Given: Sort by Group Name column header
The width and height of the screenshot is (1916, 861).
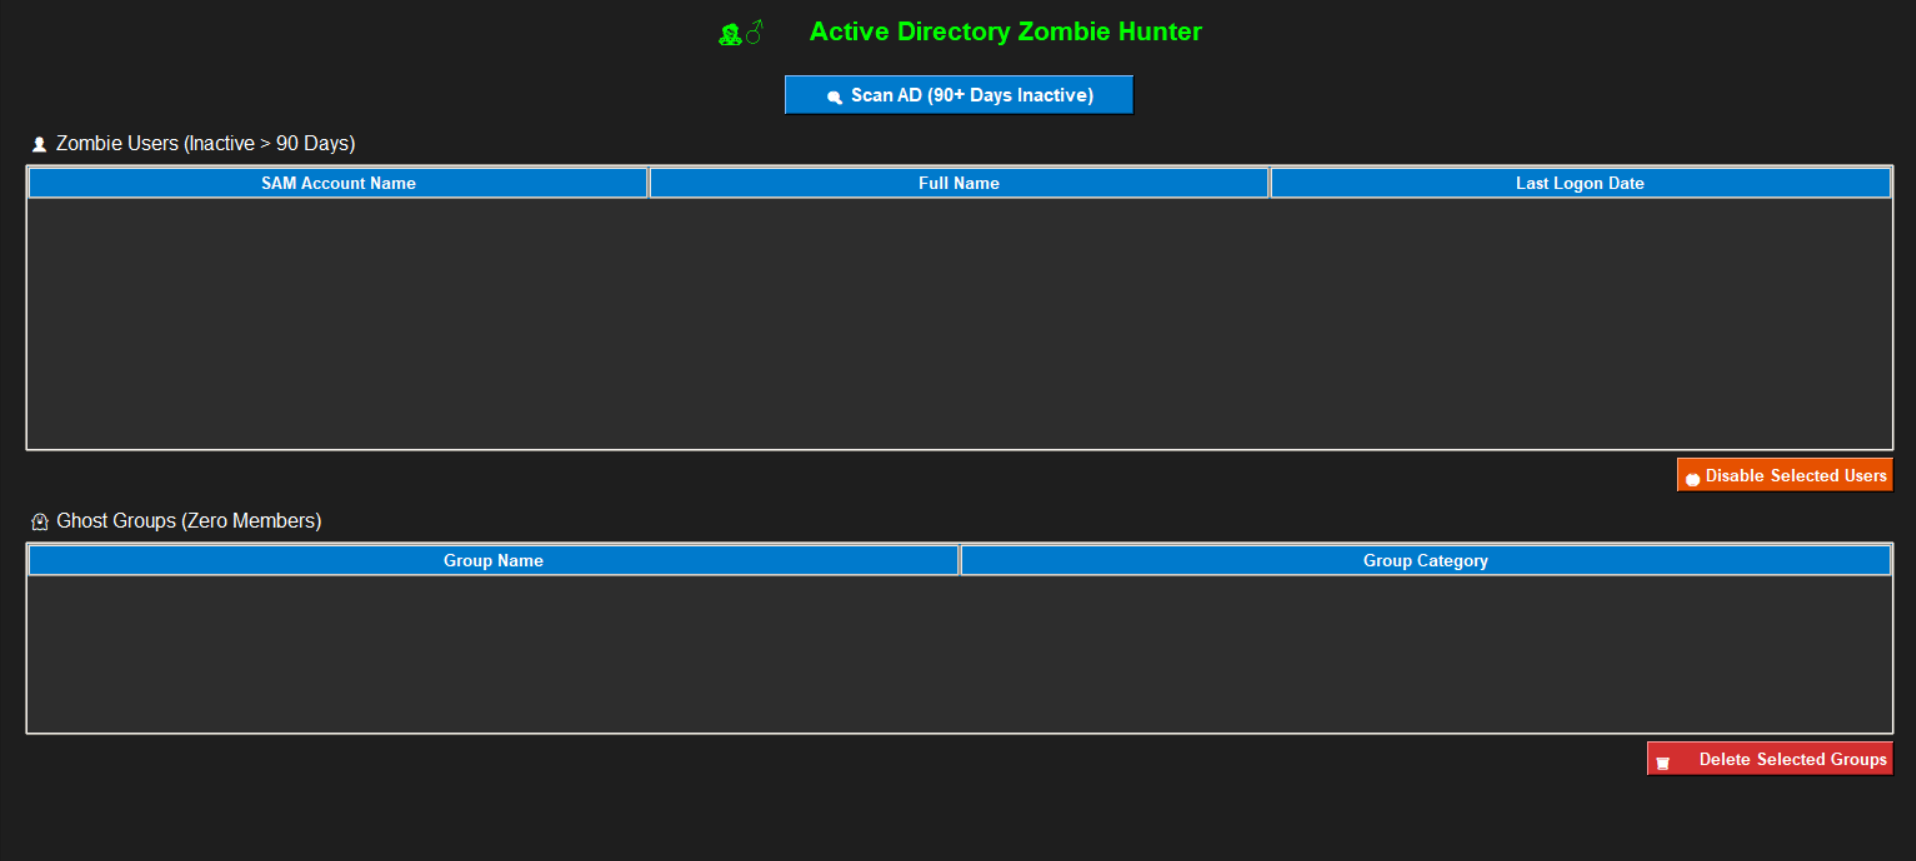Looking at the screenshot, I should tap(493, 560).
